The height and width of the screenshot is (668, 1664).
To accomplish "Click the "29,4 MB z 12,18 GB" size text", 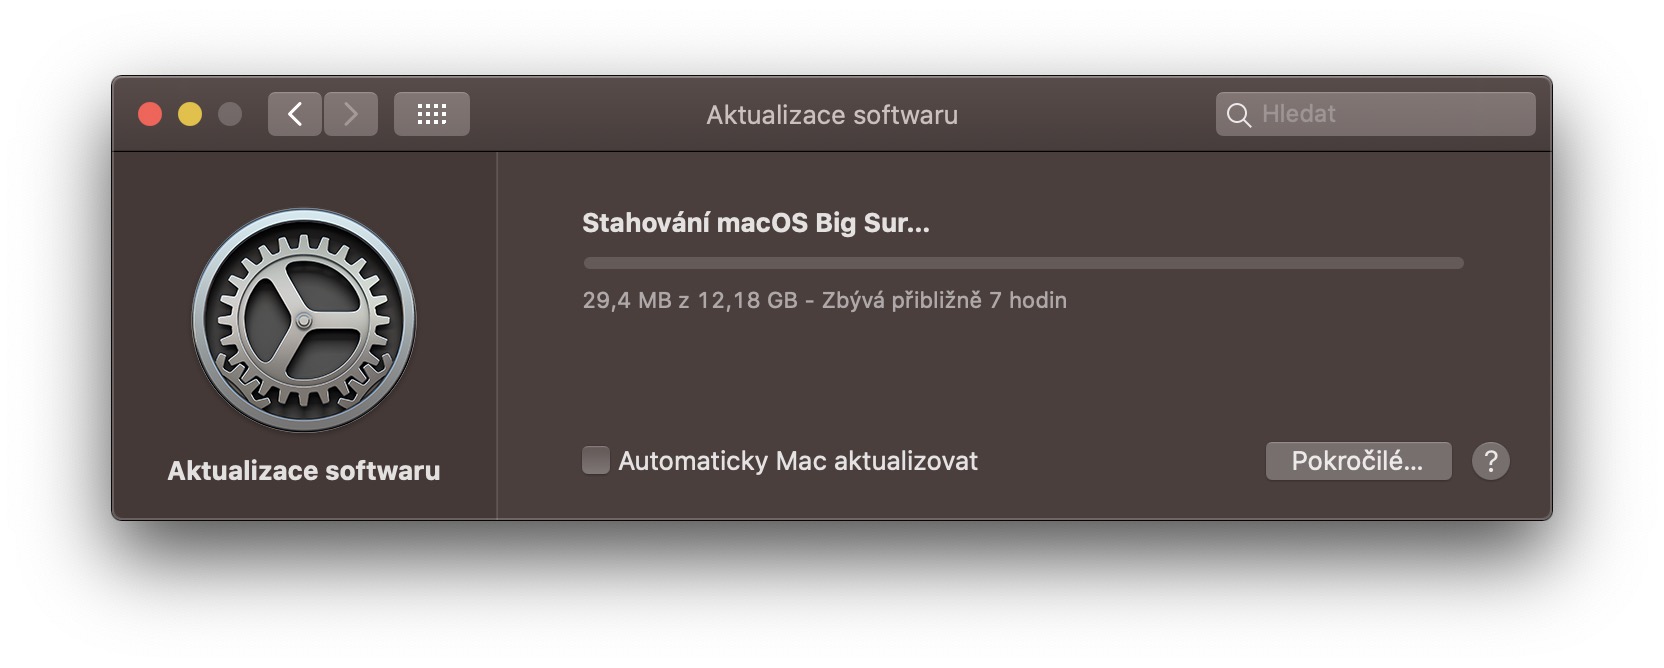I will (x=690, y=300).
